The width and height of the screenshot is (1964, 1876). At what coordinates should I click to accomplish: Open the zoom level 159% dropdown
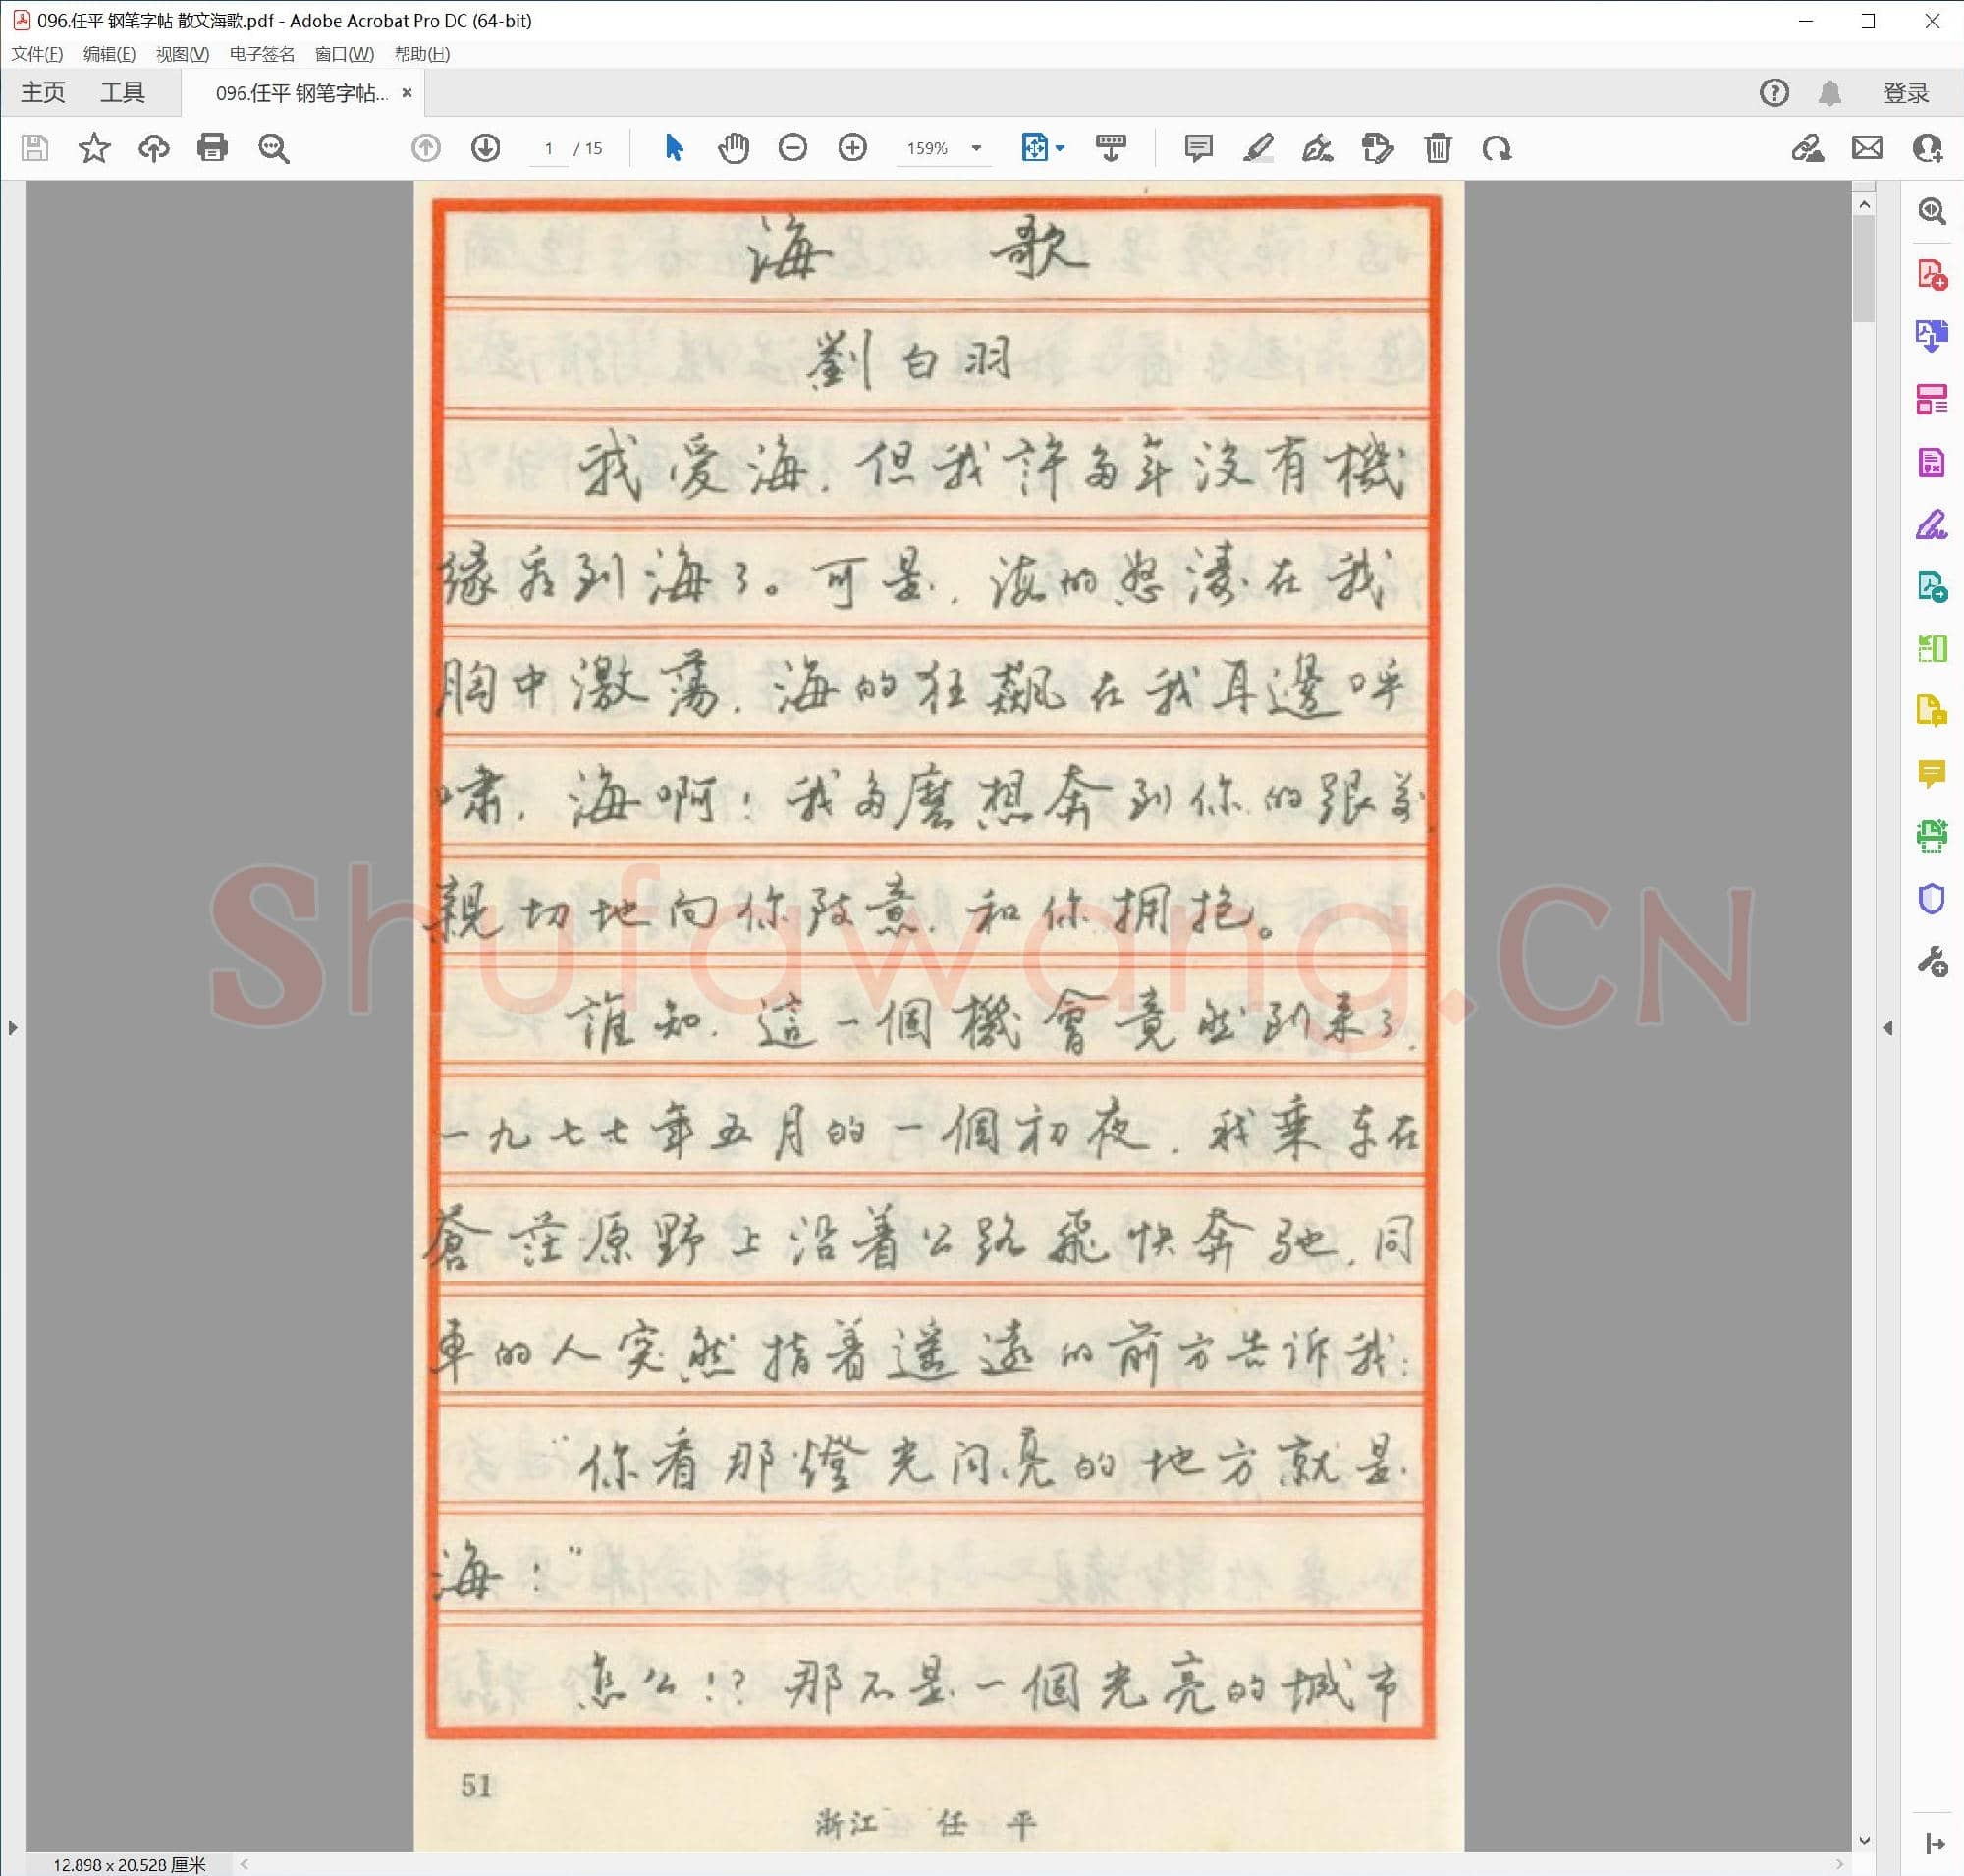click(975, 148)
